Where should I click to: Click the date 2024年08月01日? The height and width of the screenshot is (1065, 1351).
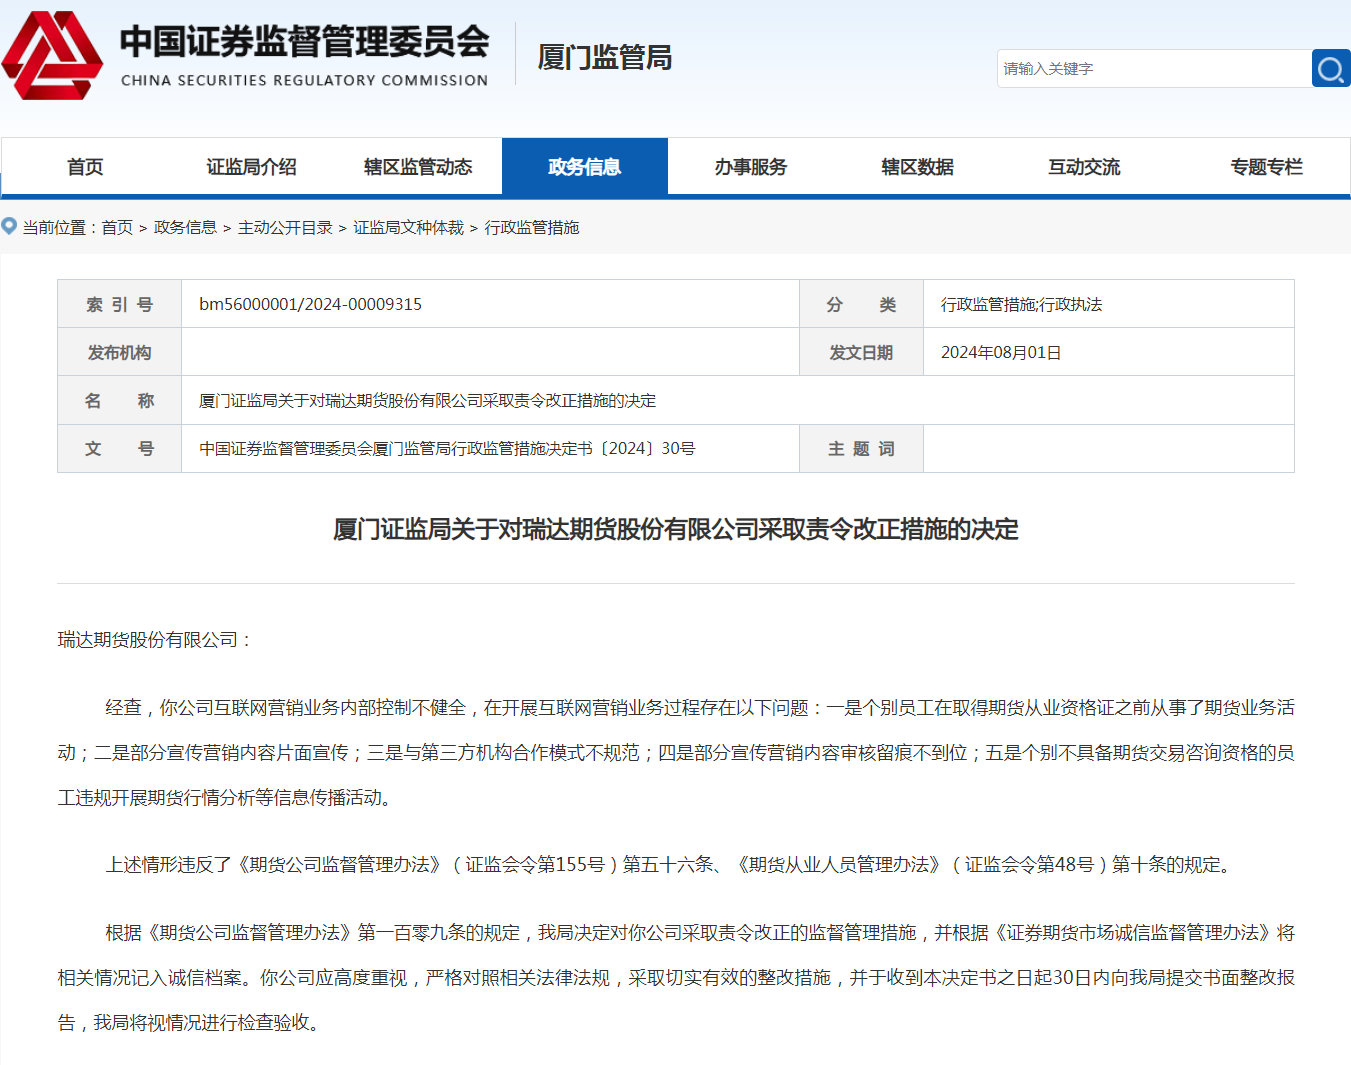coord(1001,353)
